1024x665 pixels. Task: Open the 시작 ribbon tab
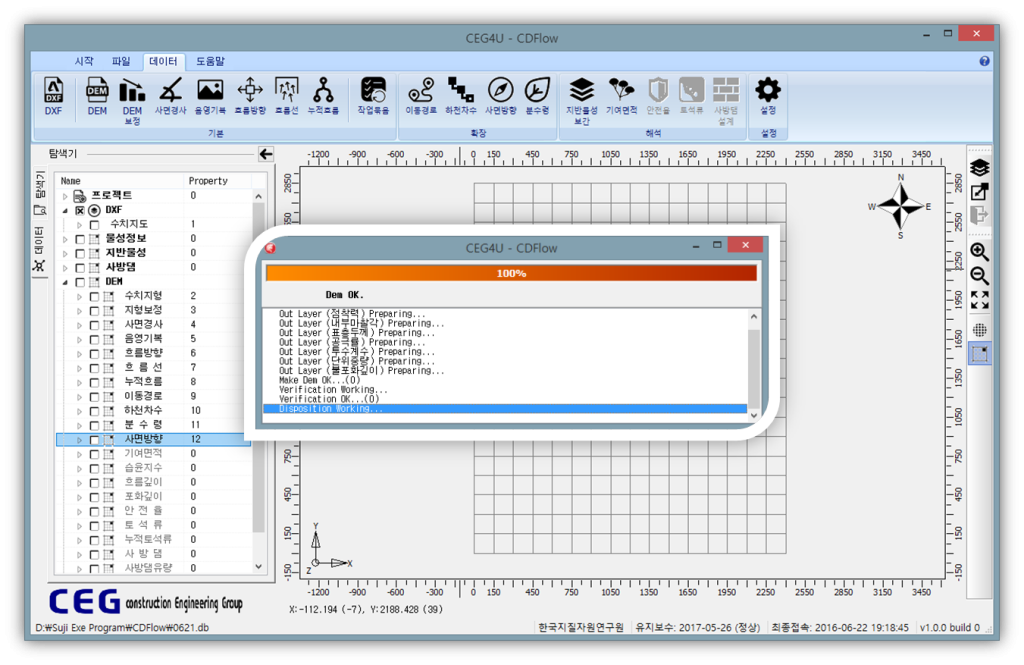coord(84,61)
